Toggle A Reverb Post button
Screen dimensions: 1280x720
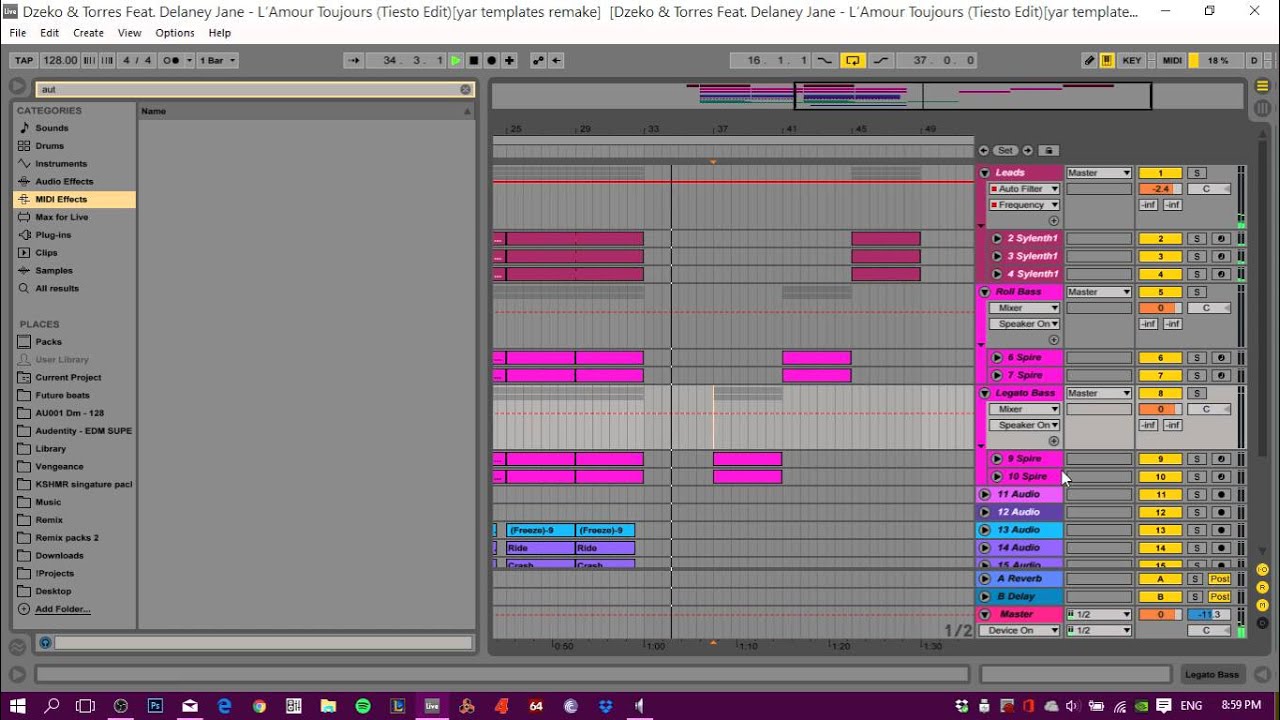pyautogui.click(x=1219, y=579)
